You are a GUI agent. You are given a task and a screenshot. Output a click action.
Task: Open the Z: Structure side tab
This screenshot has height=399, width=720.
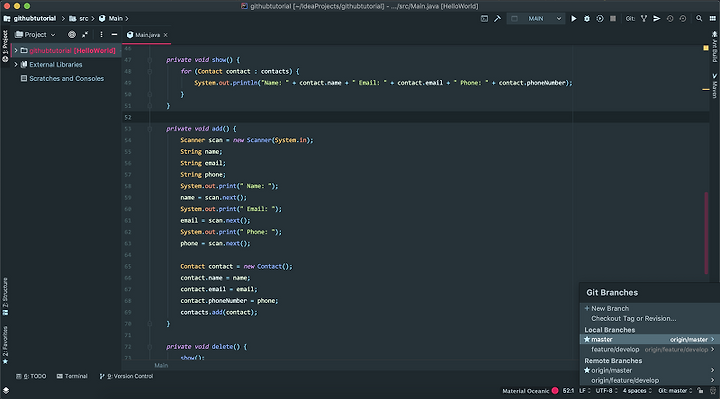[x=5, y=297]
